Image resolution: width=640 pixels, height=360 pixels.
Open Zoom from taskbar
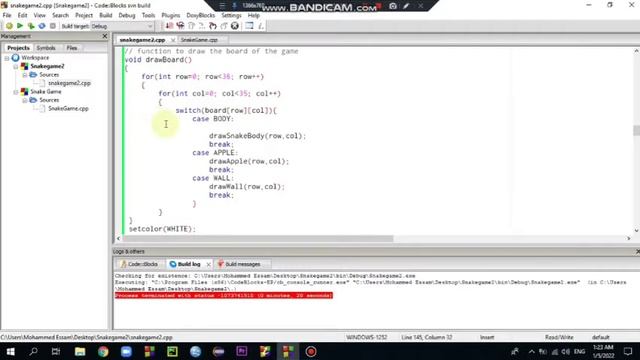127,351
